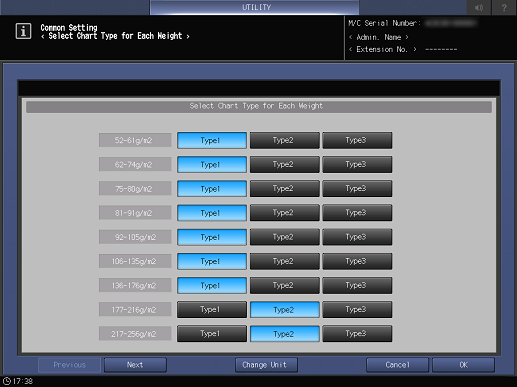Click the 17:38 time display
517x387 pixels.
[x=23, y=381]
